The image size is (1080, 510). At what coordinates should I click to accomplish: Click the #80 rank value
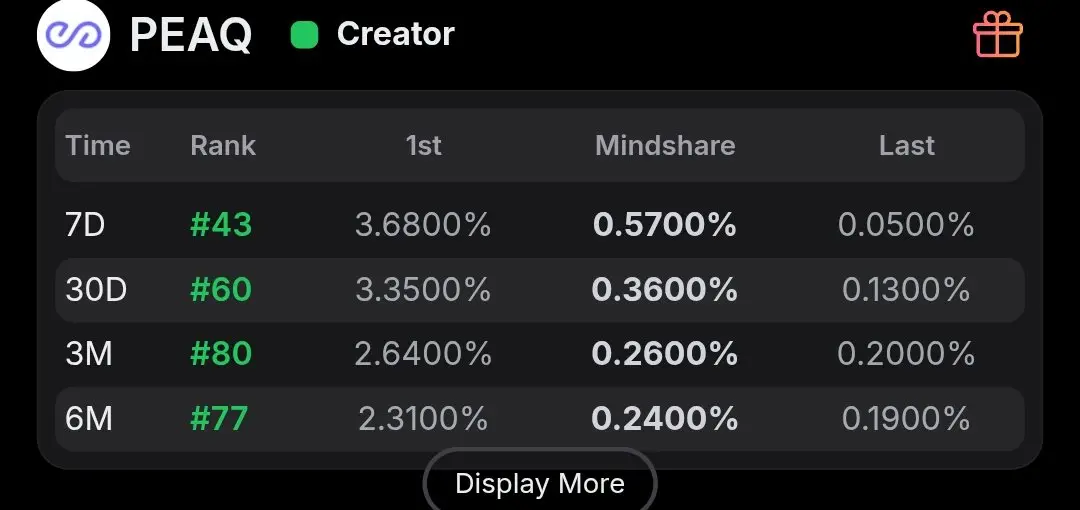(x=221, y=354)
